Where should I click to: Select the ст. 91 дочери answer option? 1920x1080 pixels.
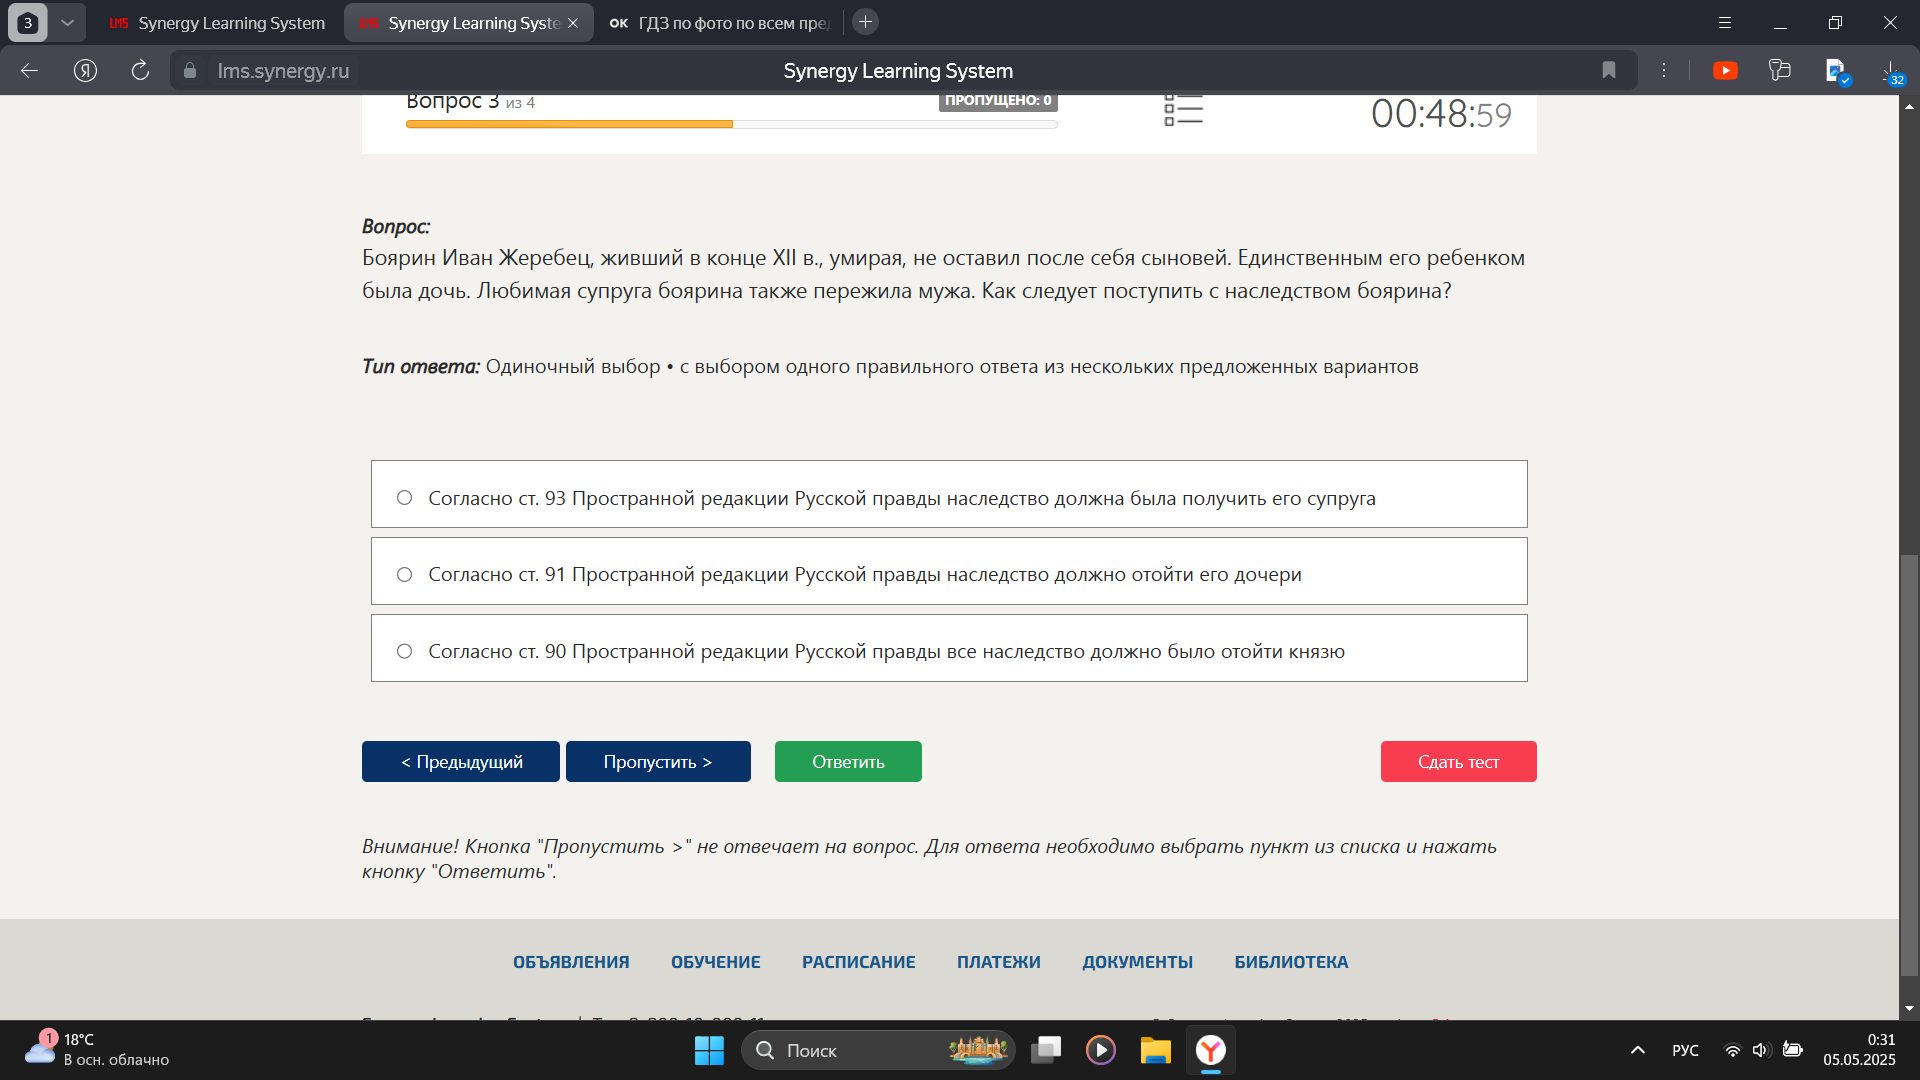pos(949,571)
